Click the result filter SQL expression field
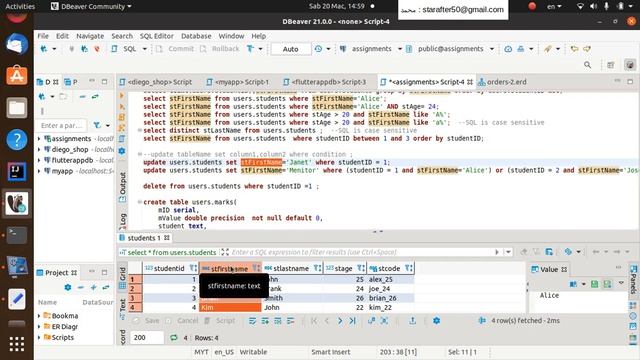This screenshot has width=640, height=360. pyautogui.click(x=362, y=252)
